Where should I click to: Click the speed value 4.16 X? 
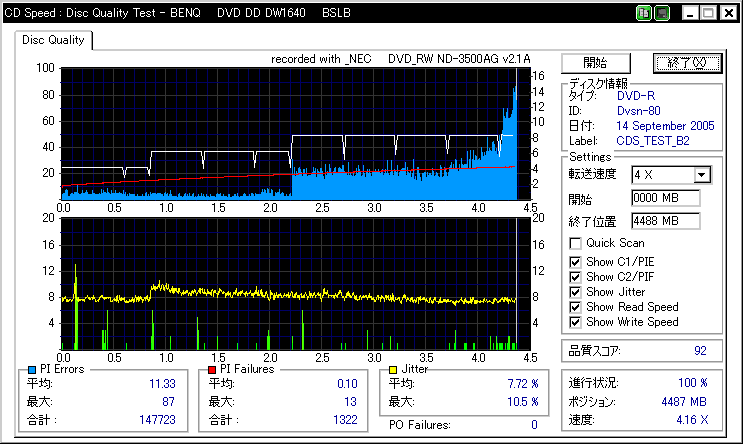coord(692,420)
